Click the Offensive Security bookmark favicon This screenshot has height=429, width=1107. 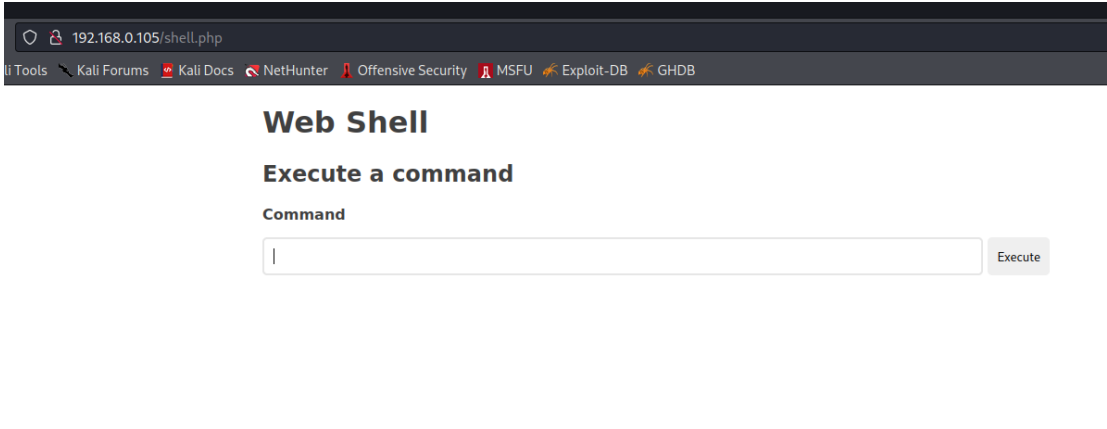coord(346,71)
